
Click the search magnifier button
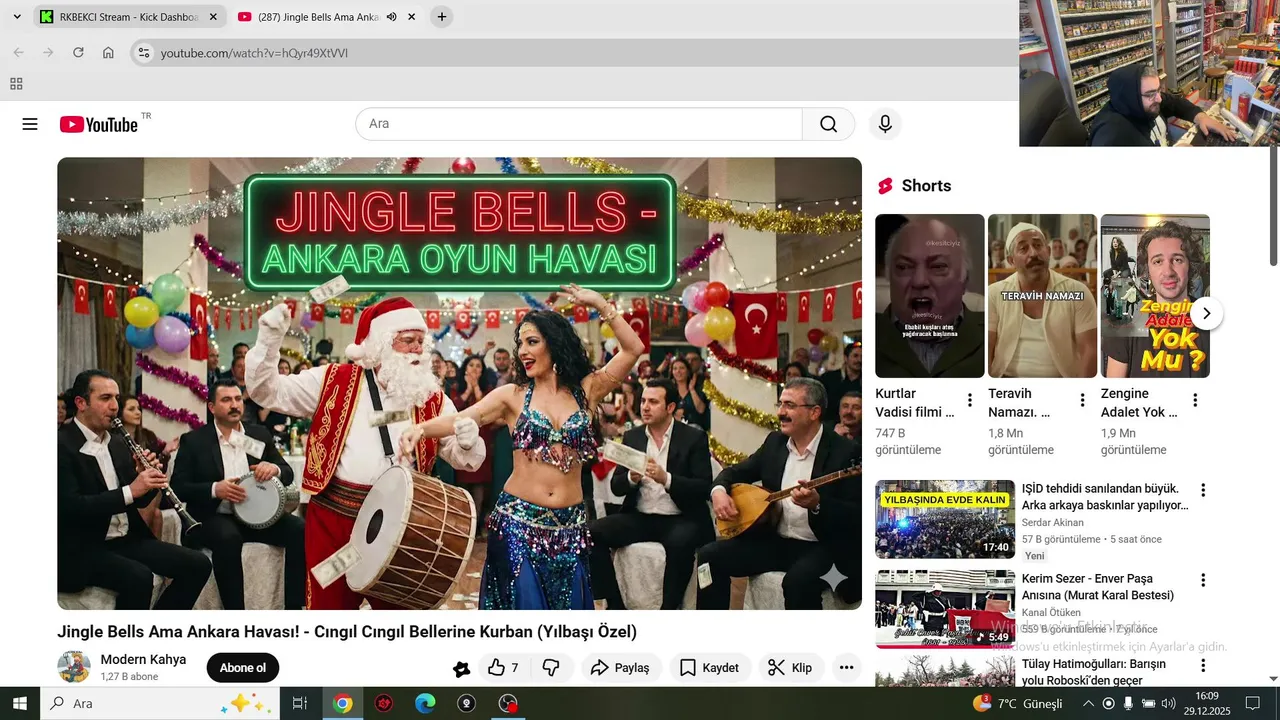pos(828,124)
